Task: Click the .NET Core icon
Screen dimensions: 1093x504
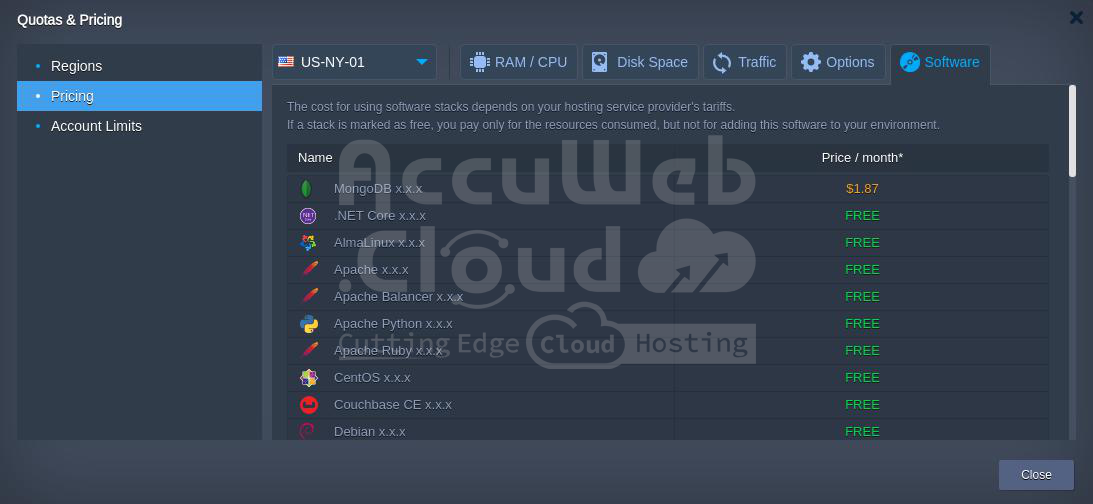Action: tap(308, 216)
